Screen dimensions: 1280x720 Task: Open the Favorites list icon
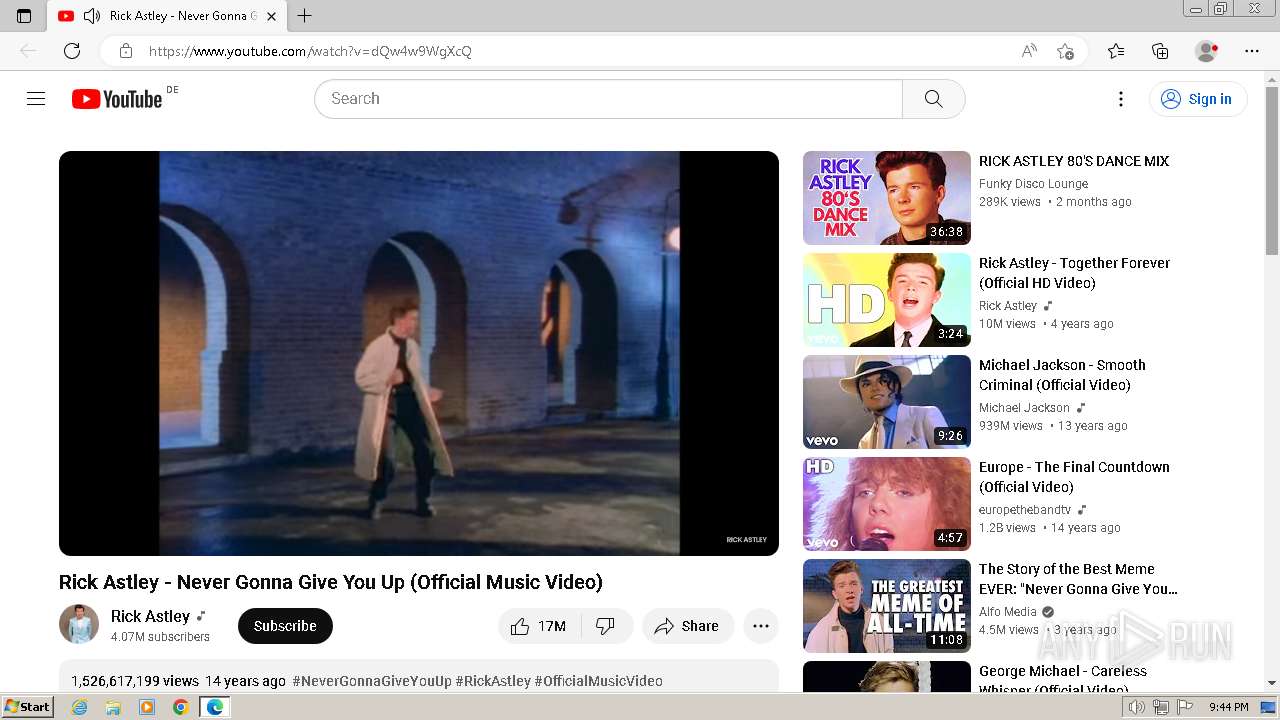coord(1116,51)
